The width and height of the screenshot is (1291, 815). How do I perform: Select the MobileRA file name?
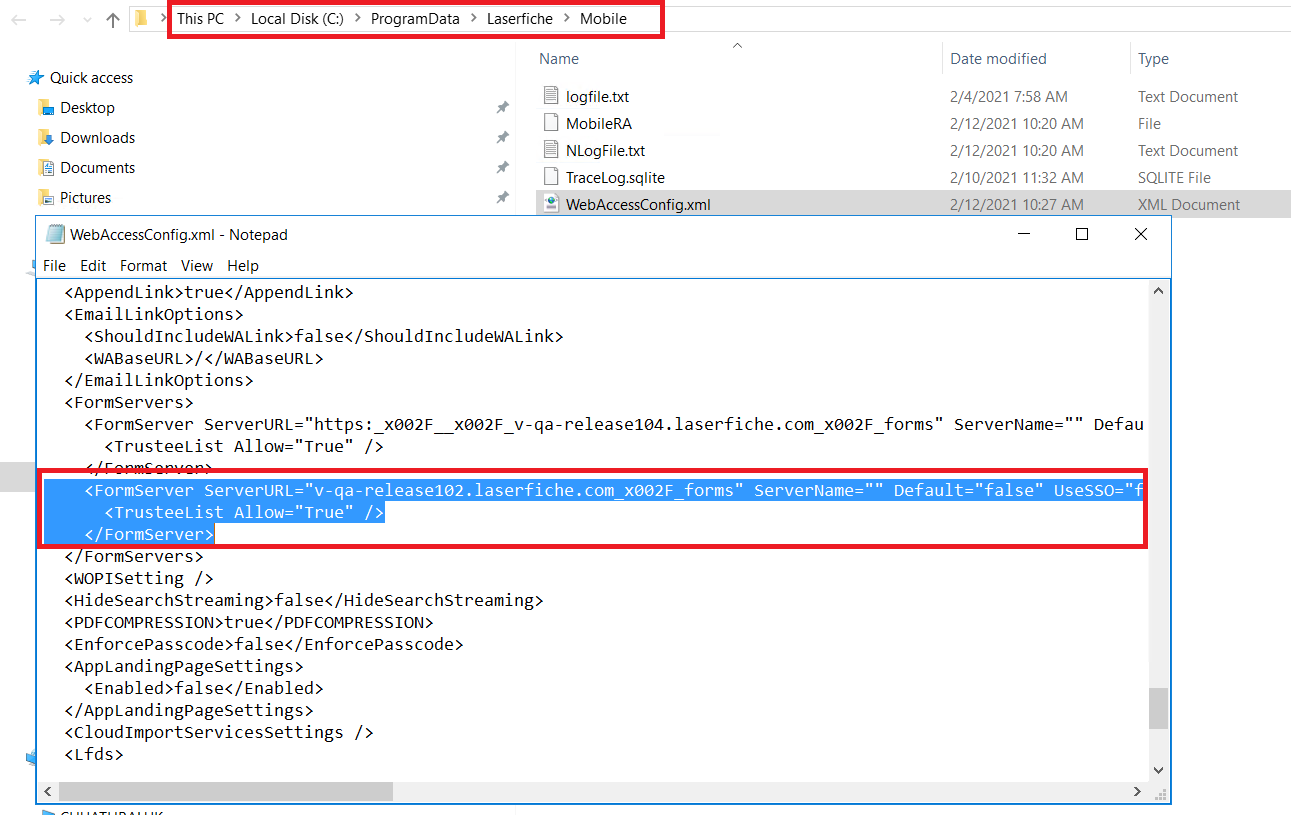click(599, 123)
